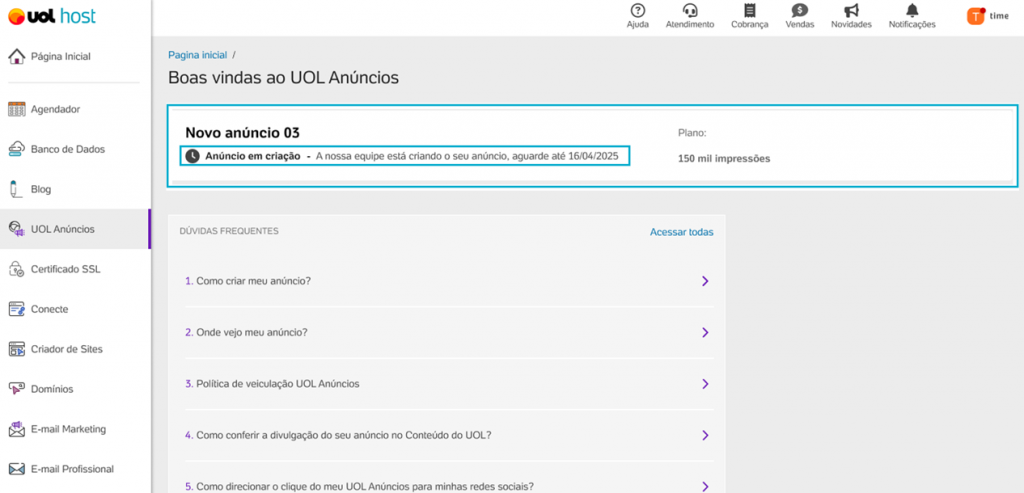
Task: Click the Blog pencil icon
Action: click(x=14, y=189)
